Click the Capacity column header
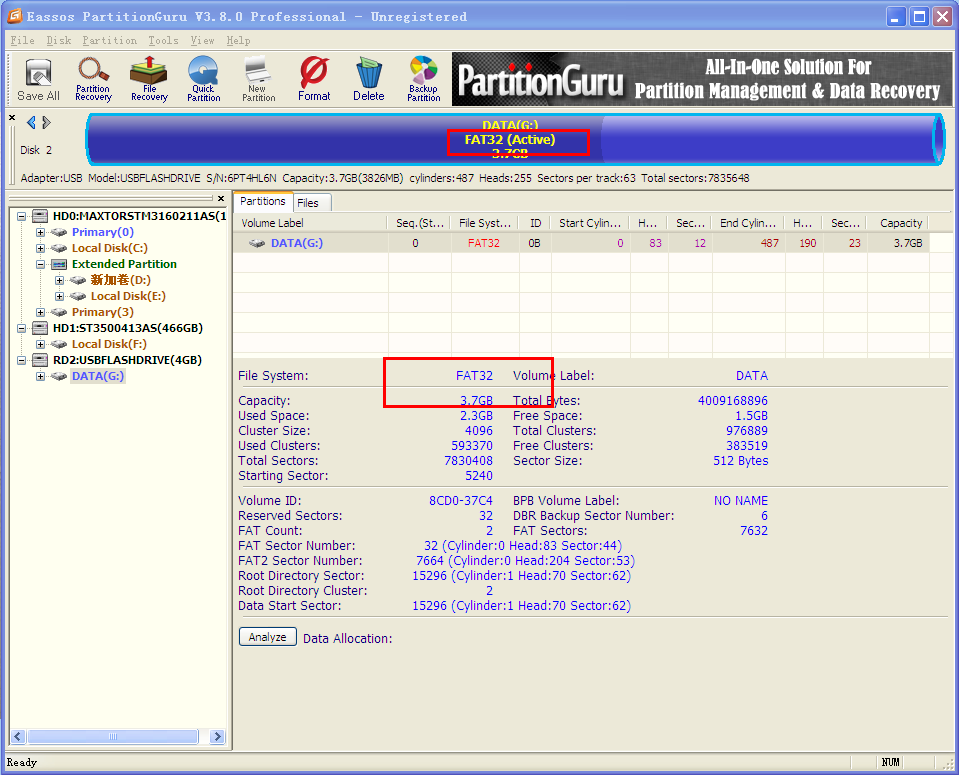959x775 pixels. (x=900, y=223)
